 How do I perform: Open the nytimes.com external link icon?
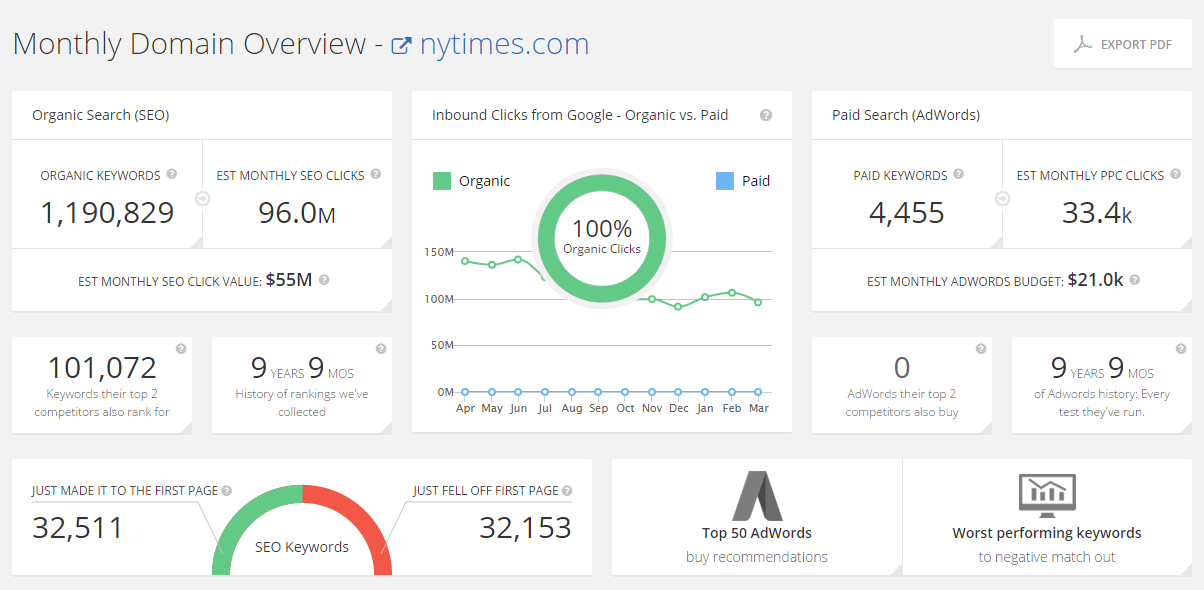click(401, 46)
